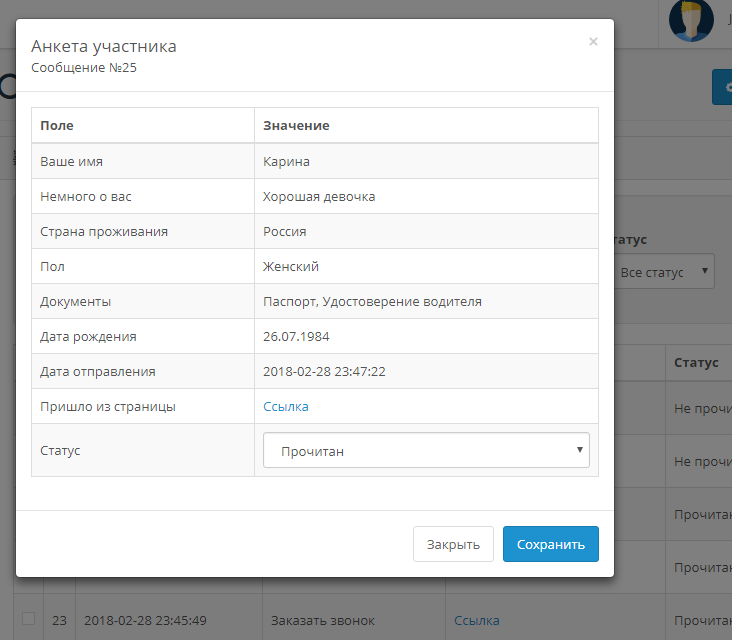Save changes with the Сохранить button
732x640 pixels.
point(550,545)
